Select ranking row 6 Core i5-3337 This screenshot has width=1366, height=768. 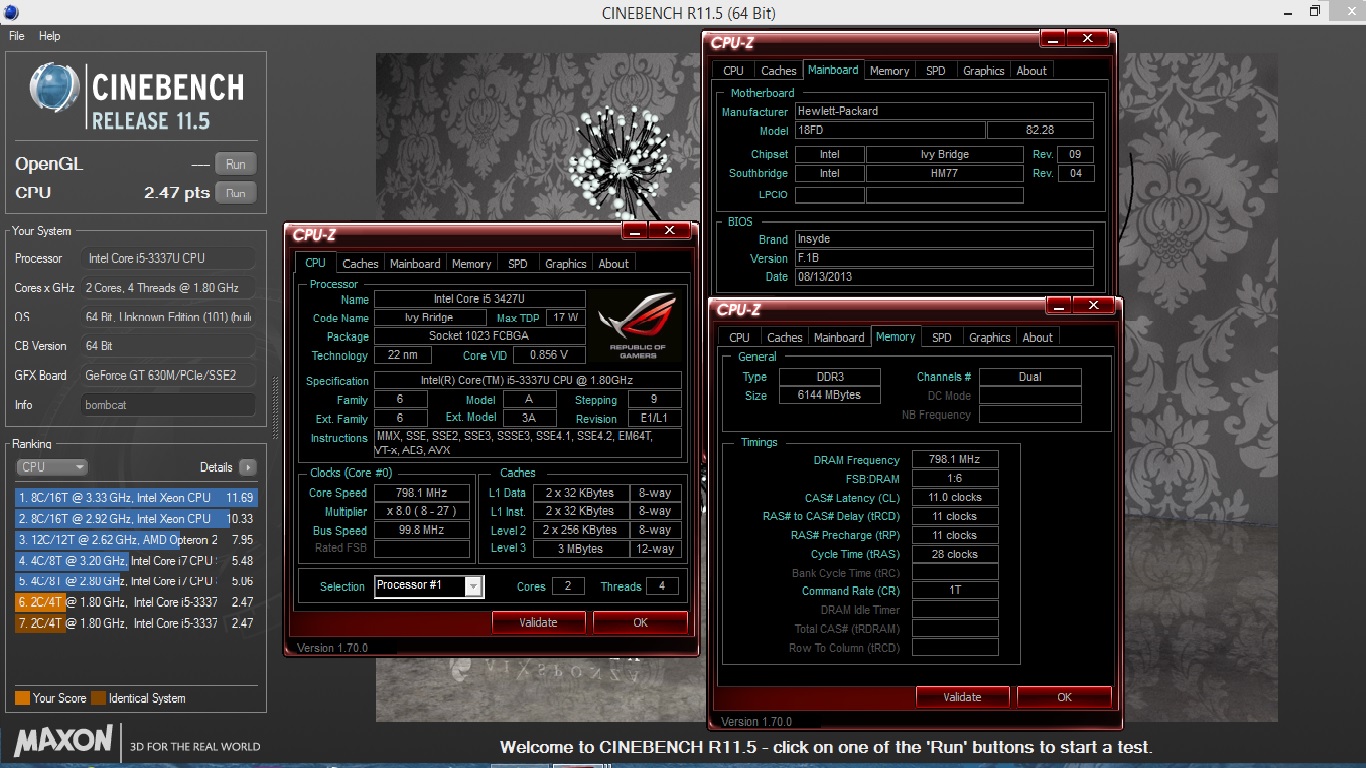pyautogui.click(x=137, y=602)
